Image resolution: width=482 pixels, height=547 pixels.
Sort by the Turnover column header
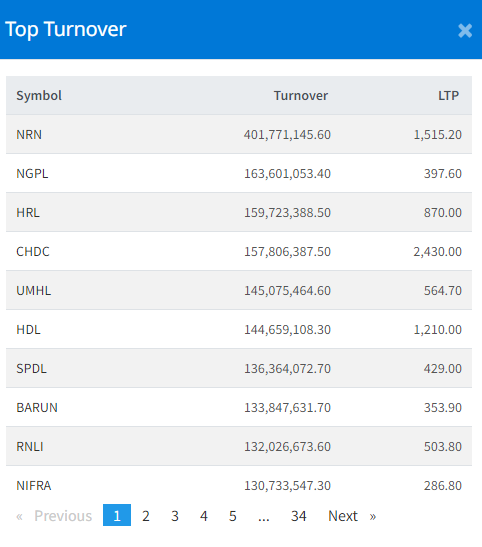pyautogui.click(x=301, y=95)
